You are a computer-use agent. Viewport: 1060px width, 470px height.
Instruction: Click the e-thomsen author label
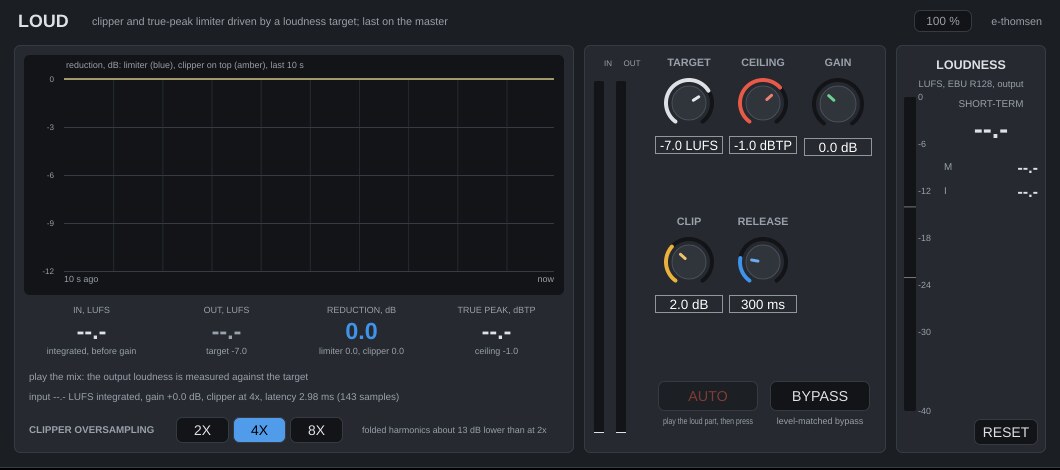pyautogui.click(x=1017, y=21)
